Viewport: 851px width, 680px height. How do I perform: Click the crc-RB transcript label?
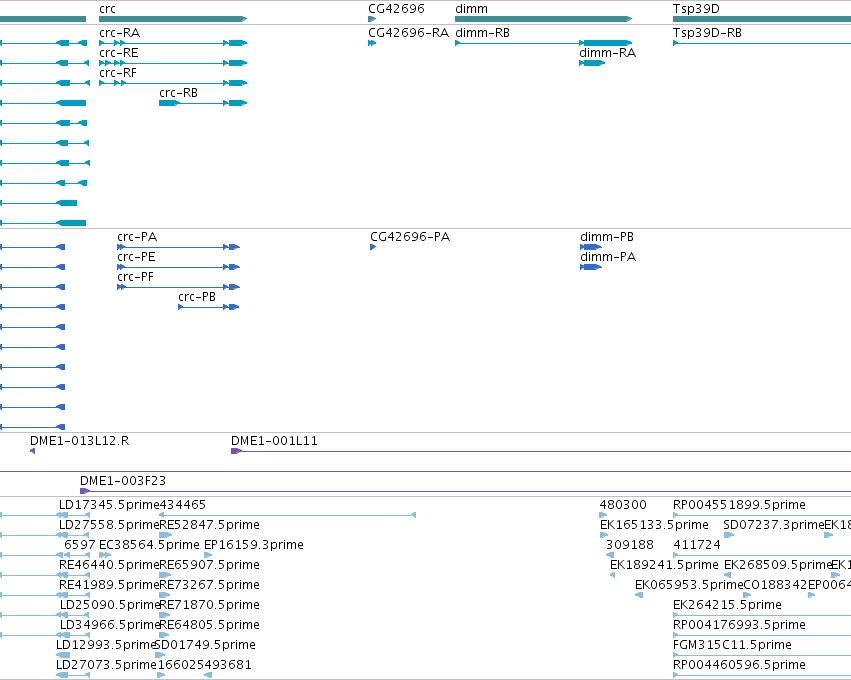(x=178, y=93)
